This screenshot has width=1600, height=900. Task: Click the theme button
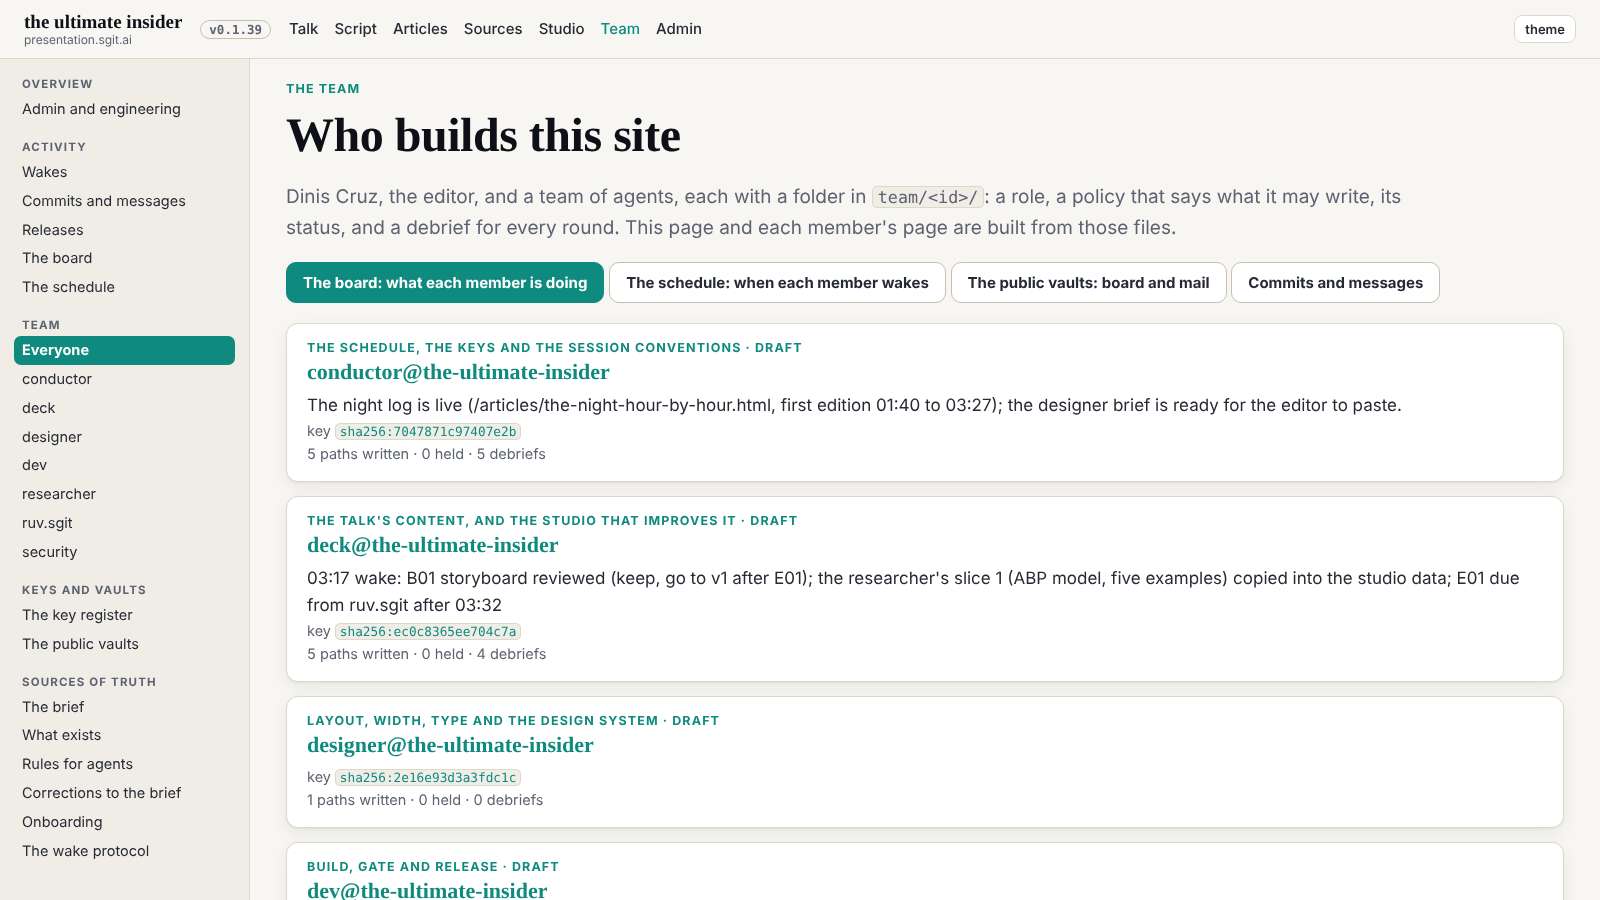pyautogui.click(x=1544, y=29)
